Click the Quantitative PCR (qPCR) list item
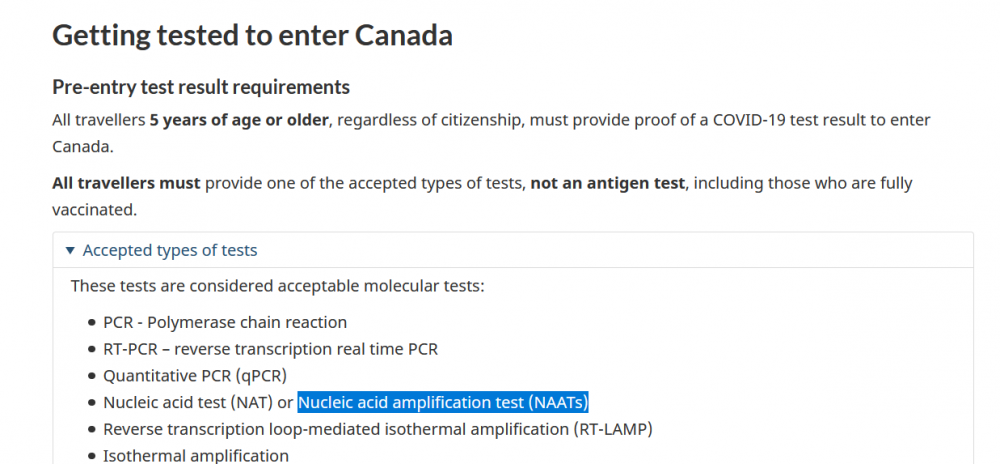Viewport: 1000px width, 464px height. click(195, 376)
